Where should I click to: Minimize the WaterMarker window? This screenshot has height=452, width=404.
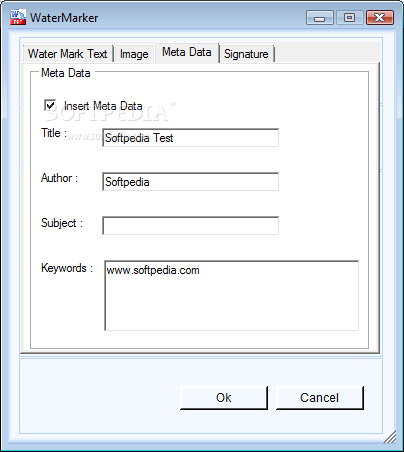point(320,17)
